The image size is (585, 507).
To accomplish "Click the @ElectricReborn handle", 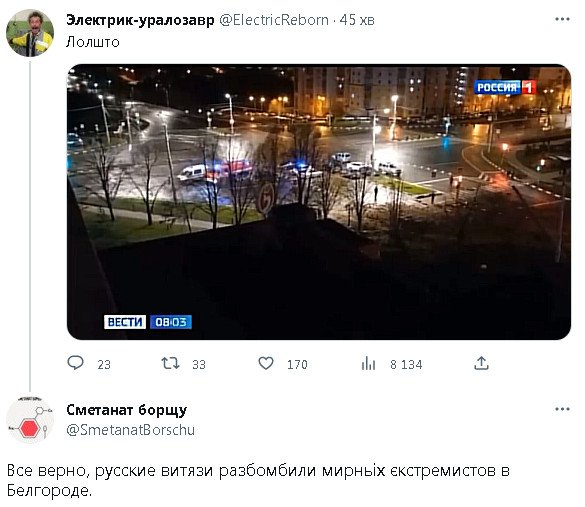I will [274, 20].
